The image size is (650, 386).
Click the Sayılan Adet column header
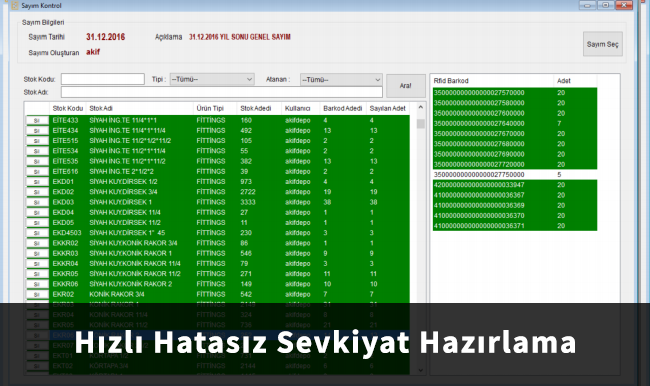388,108
